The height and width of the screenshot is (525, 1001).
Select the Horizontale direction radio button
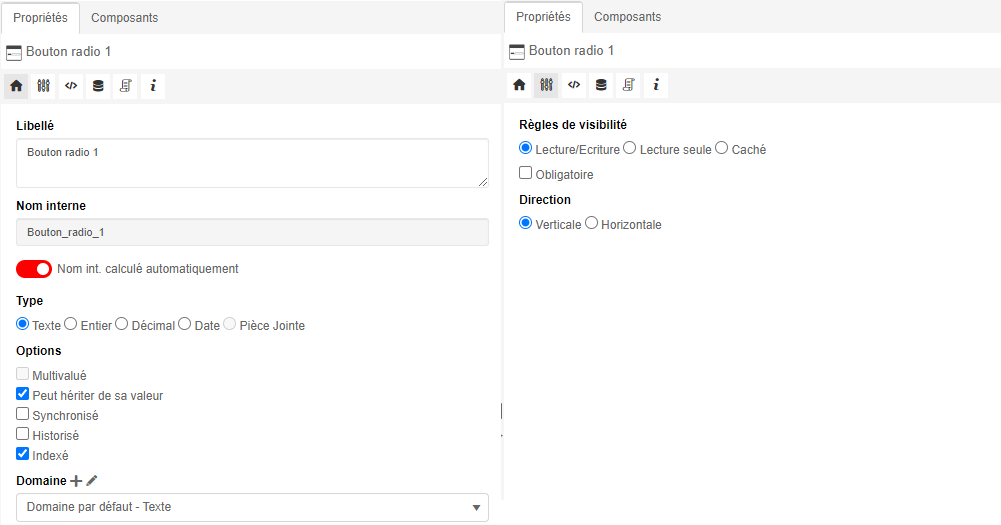pyautogui.click(x=591, y=223)
